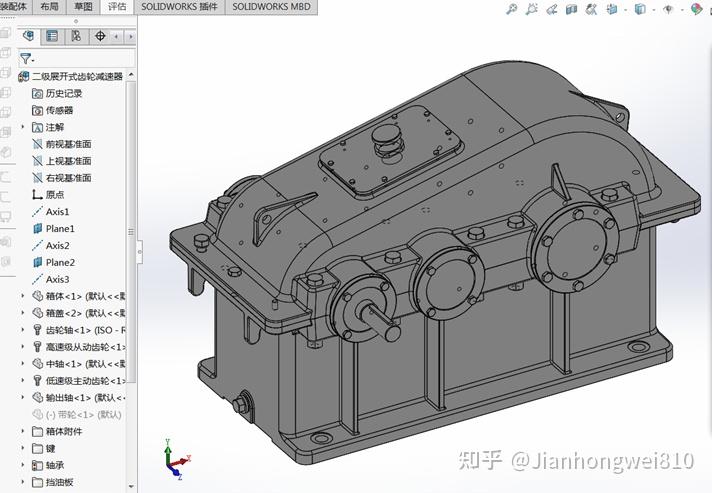Click the X axis of the triad

[x=181, y=461]
